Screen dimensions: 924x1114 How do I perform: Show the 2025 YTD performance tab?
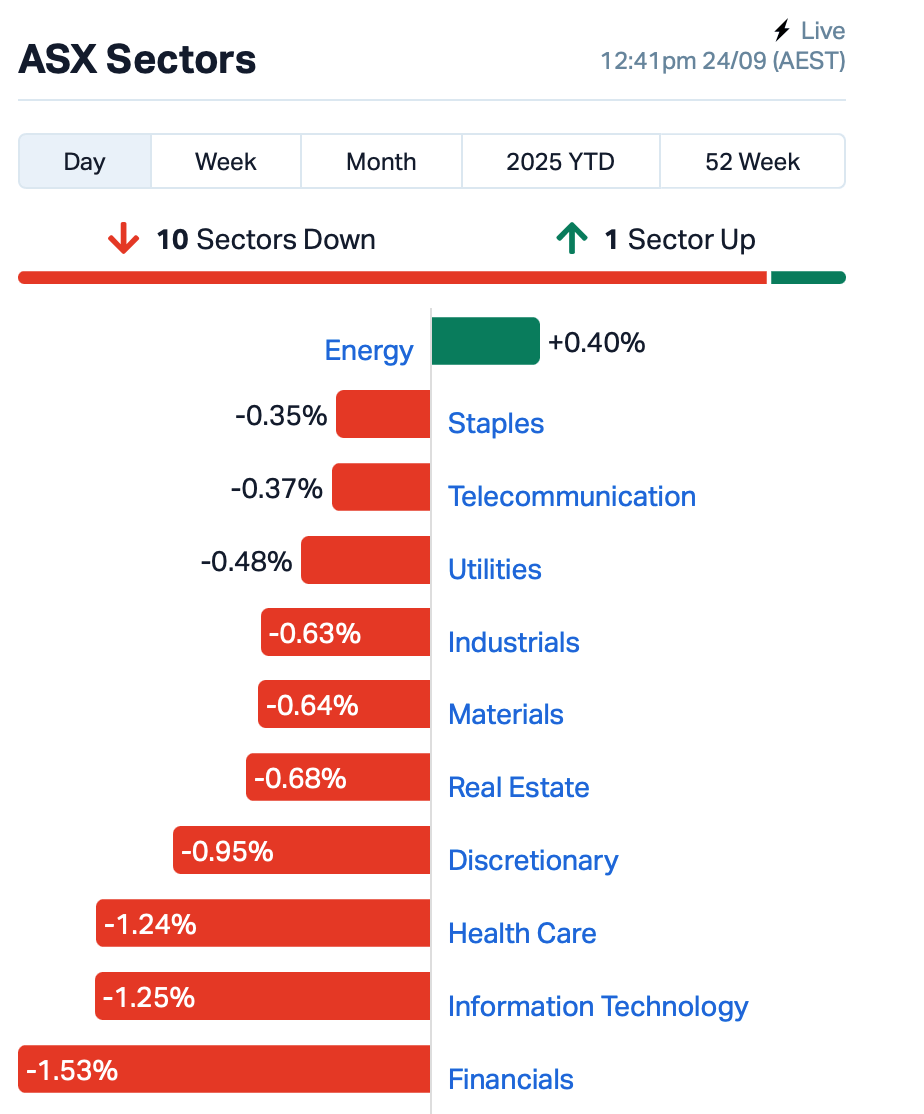(x=560, y=162)
